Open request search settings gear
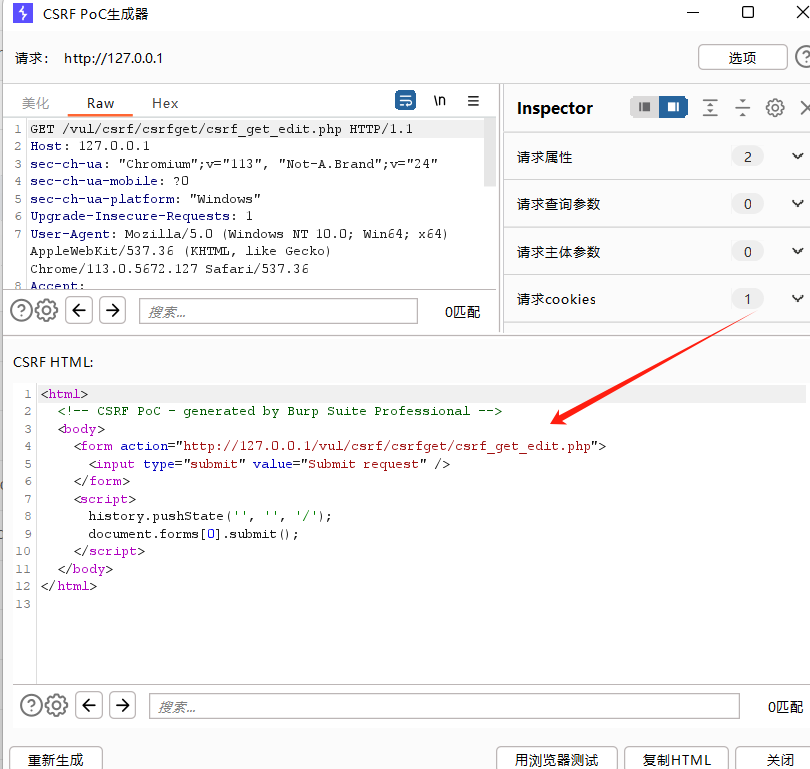This screenshot has height=769, width=810. 46,311
